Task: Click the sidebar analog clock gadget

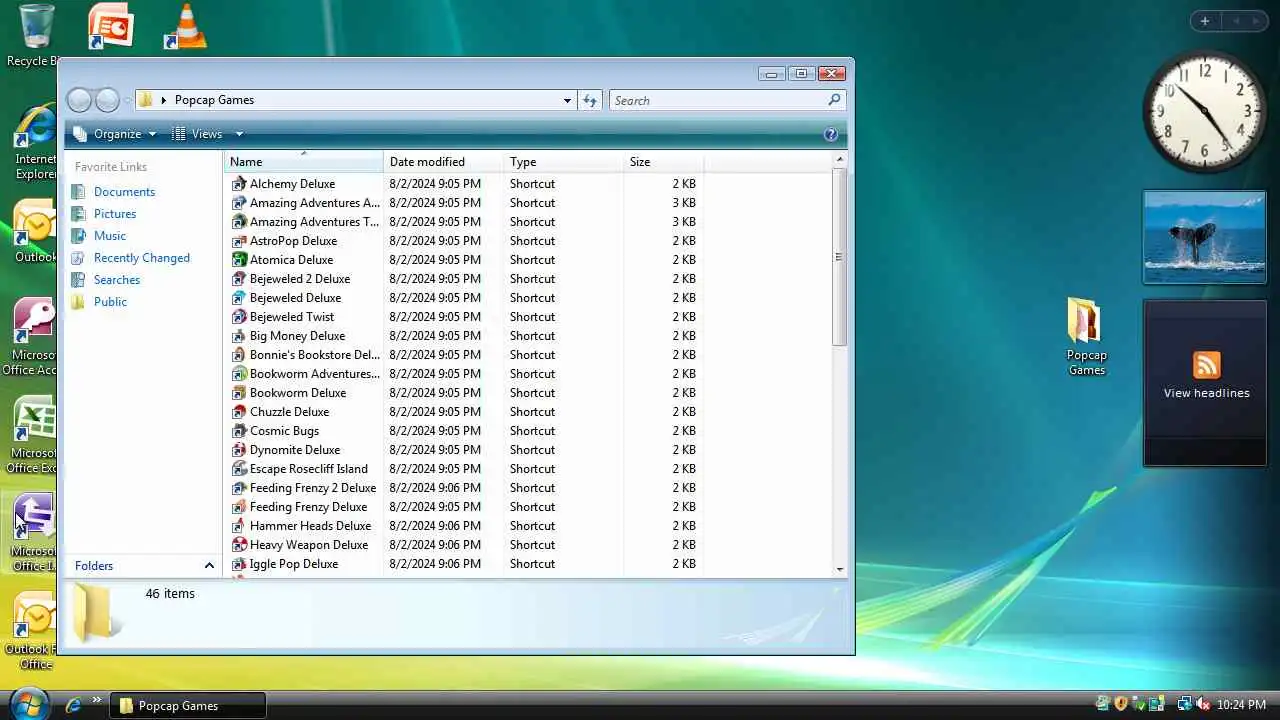Action: (x=1204, y=112)
